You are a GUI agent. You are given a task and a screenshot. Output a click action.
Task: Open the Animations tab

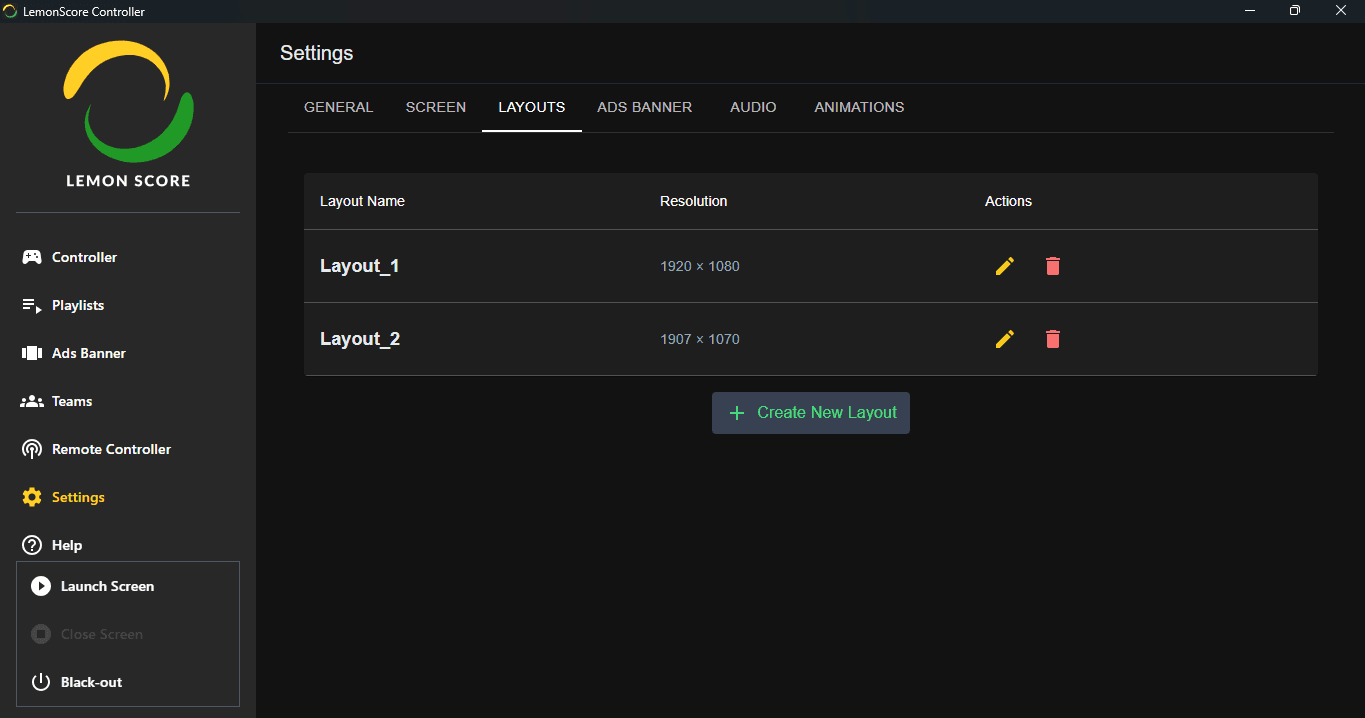pyautogui.click(x=859, y=107)
